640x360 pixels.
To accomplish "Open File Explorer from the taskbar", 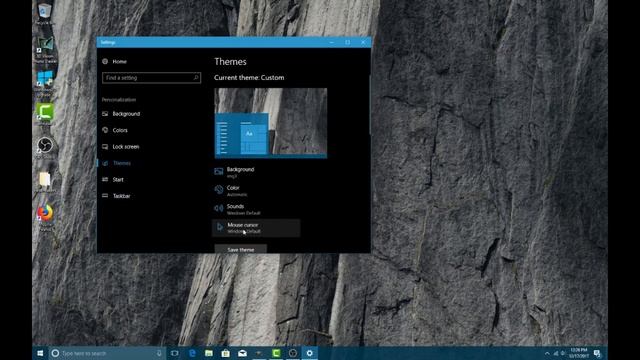I will click(x=209, y=353).
